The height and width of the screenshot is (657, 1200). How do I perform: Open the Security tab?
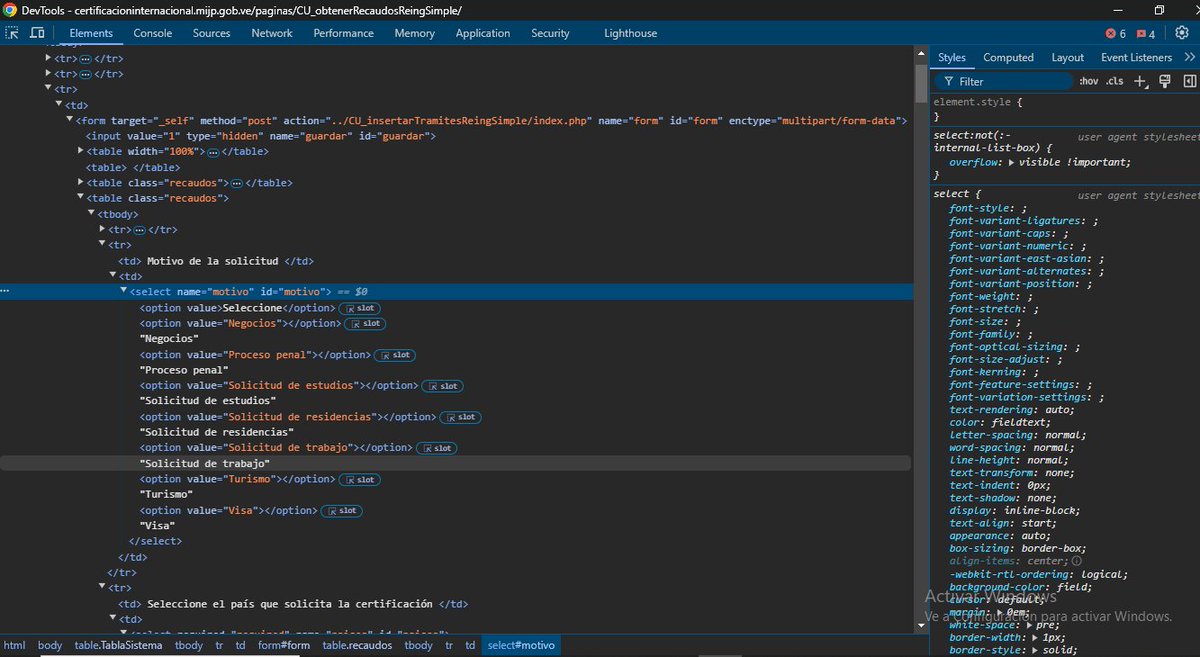pyautogui.click(x=550, y=33)
